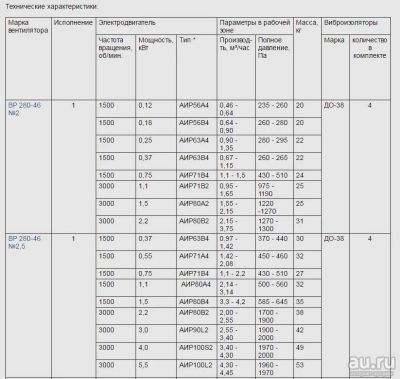400x379 pixels.
Task: Click the АИР100L2 motor type cell
Action: pos(196,369)
